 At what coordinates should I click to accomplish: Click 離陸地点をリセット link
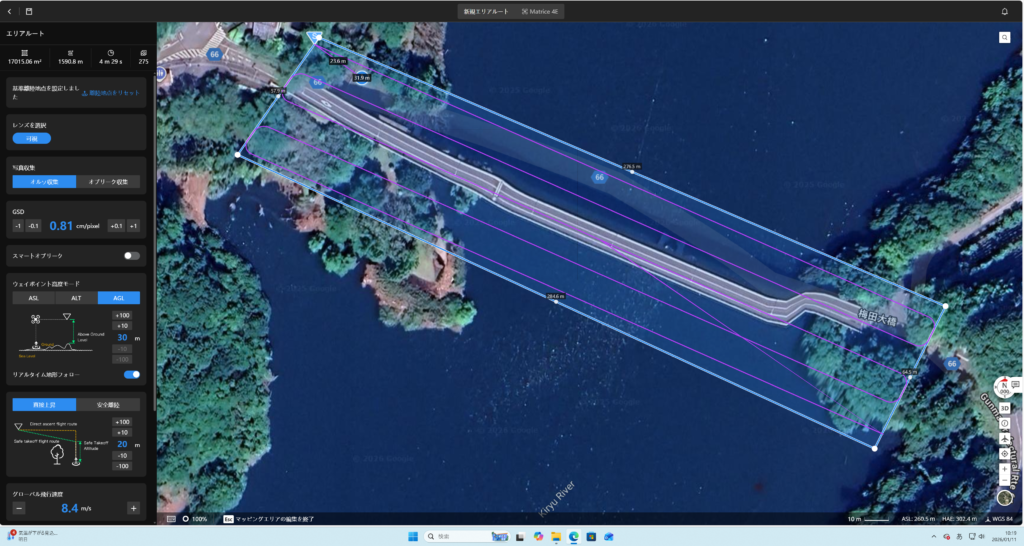[112, 92]
